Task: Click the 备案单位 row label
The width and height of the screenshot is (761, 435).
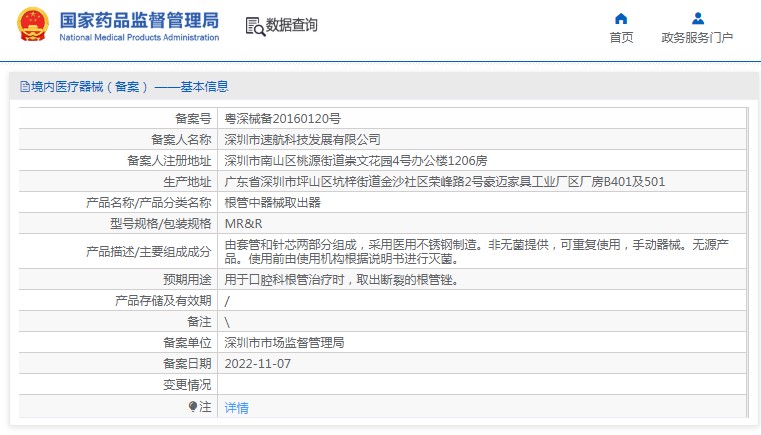Action: point(187,343)
